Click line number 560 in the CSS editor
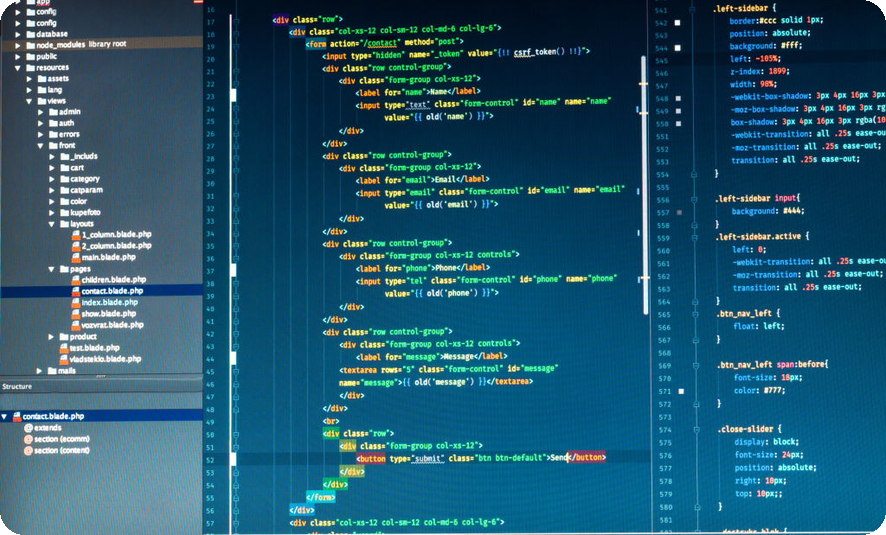The width and height of the screenshot is (886, 535). click(x=663, y=251)
